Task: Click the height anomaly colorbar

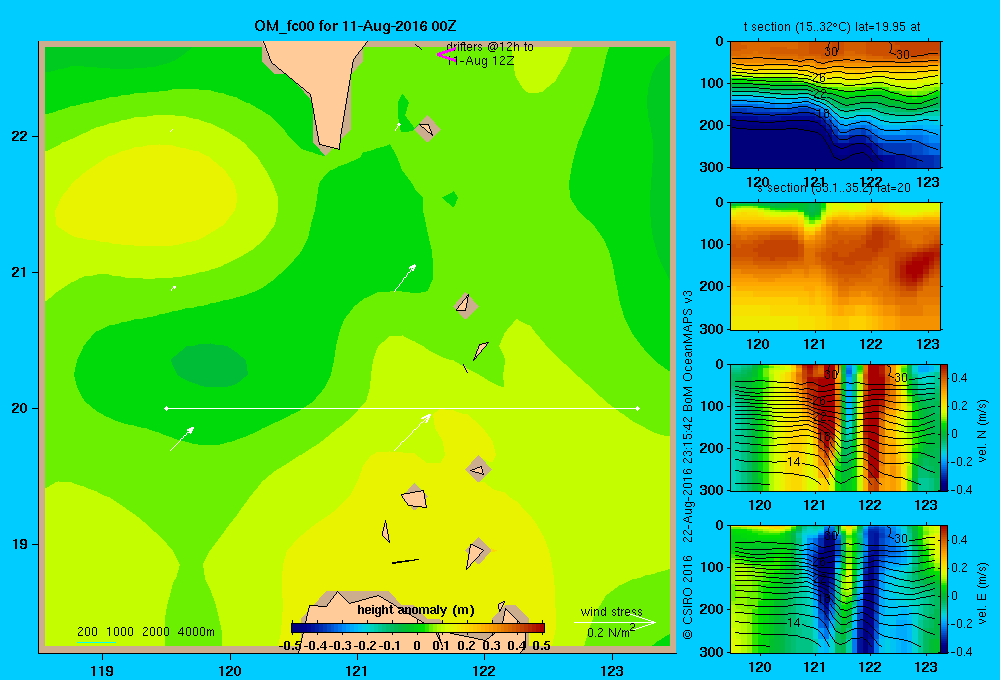Action: point(418,627)
